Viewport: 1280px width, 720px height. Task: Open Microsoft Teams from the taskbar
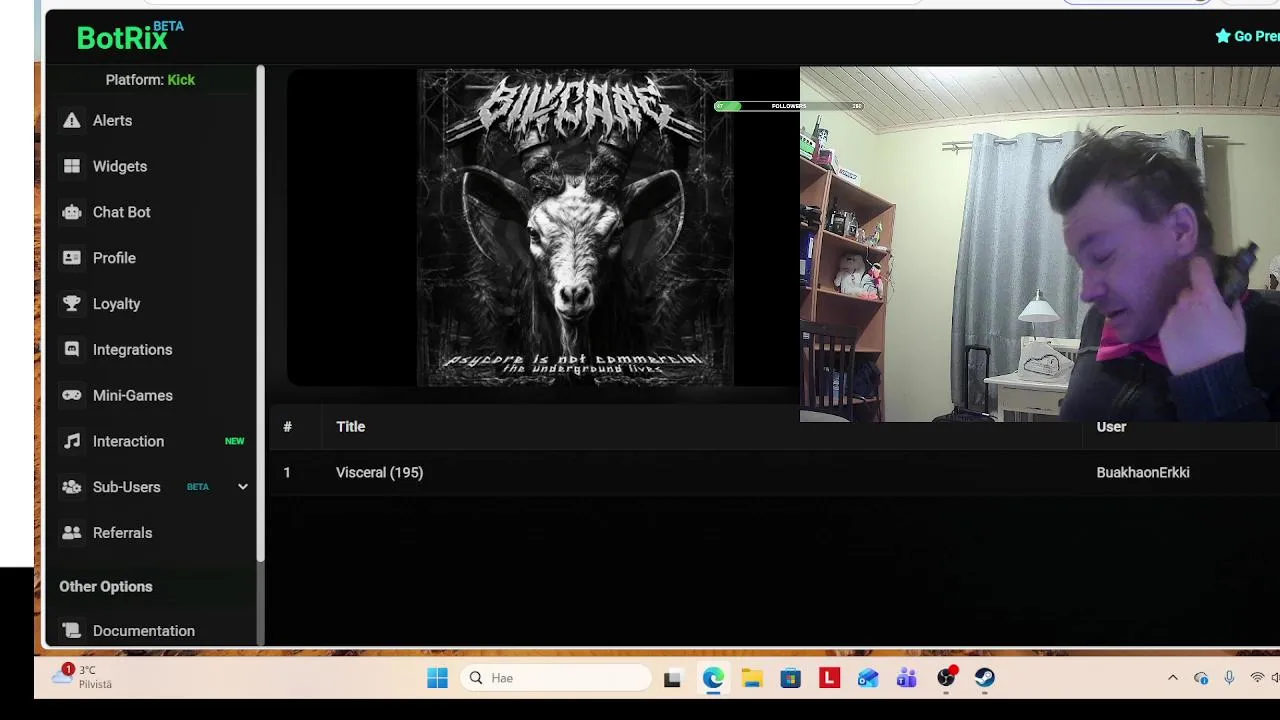907,678
